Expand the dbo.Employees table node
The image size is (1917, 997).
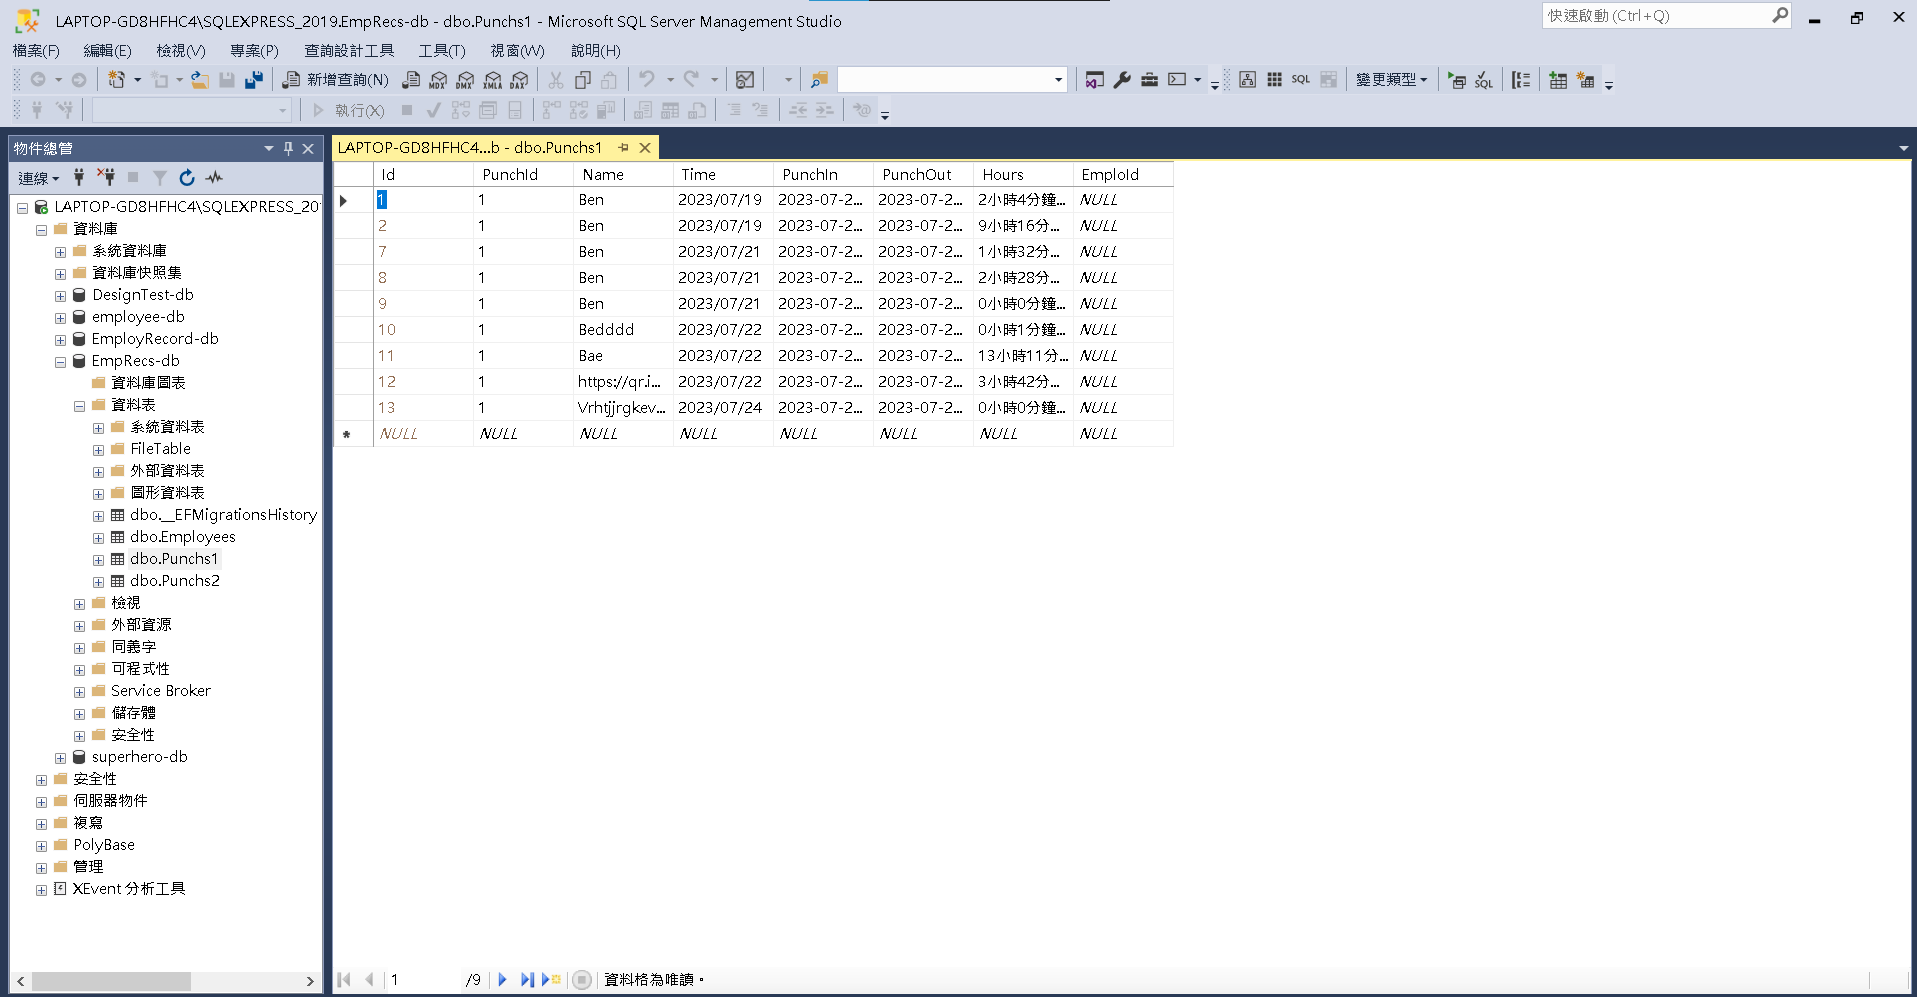(98, 537)
